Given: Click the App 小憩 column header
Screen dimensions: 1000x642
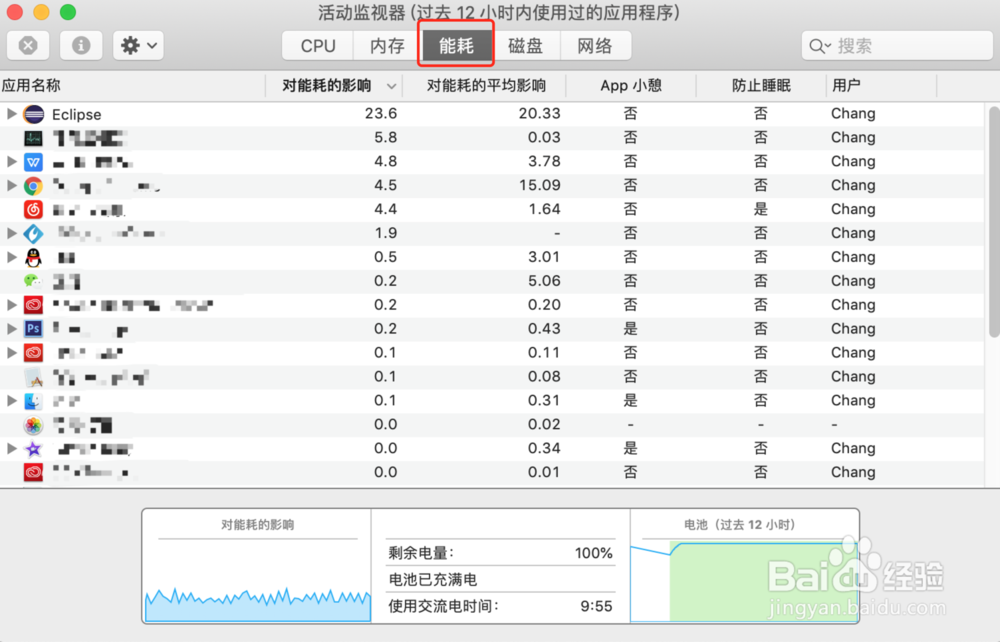Looking at the screenshot, I should click(630, 86).
